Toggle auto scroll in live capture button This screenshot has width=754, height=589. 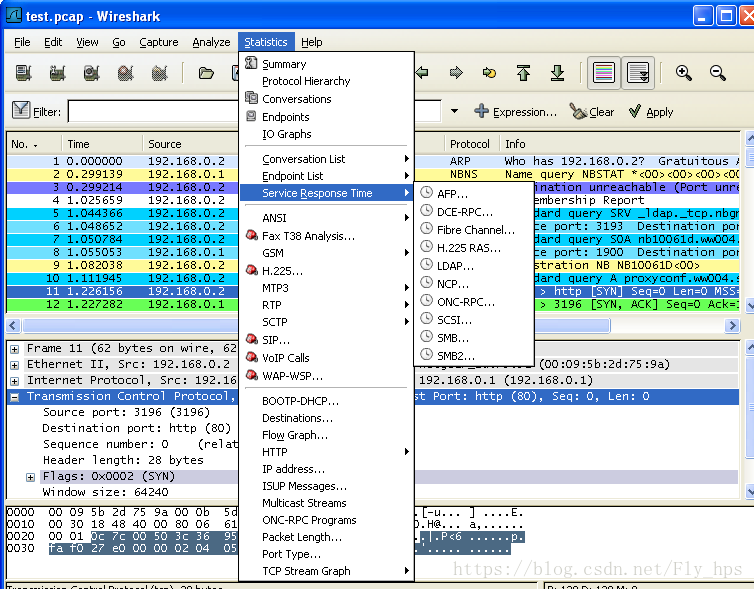(x=638, y=73)
